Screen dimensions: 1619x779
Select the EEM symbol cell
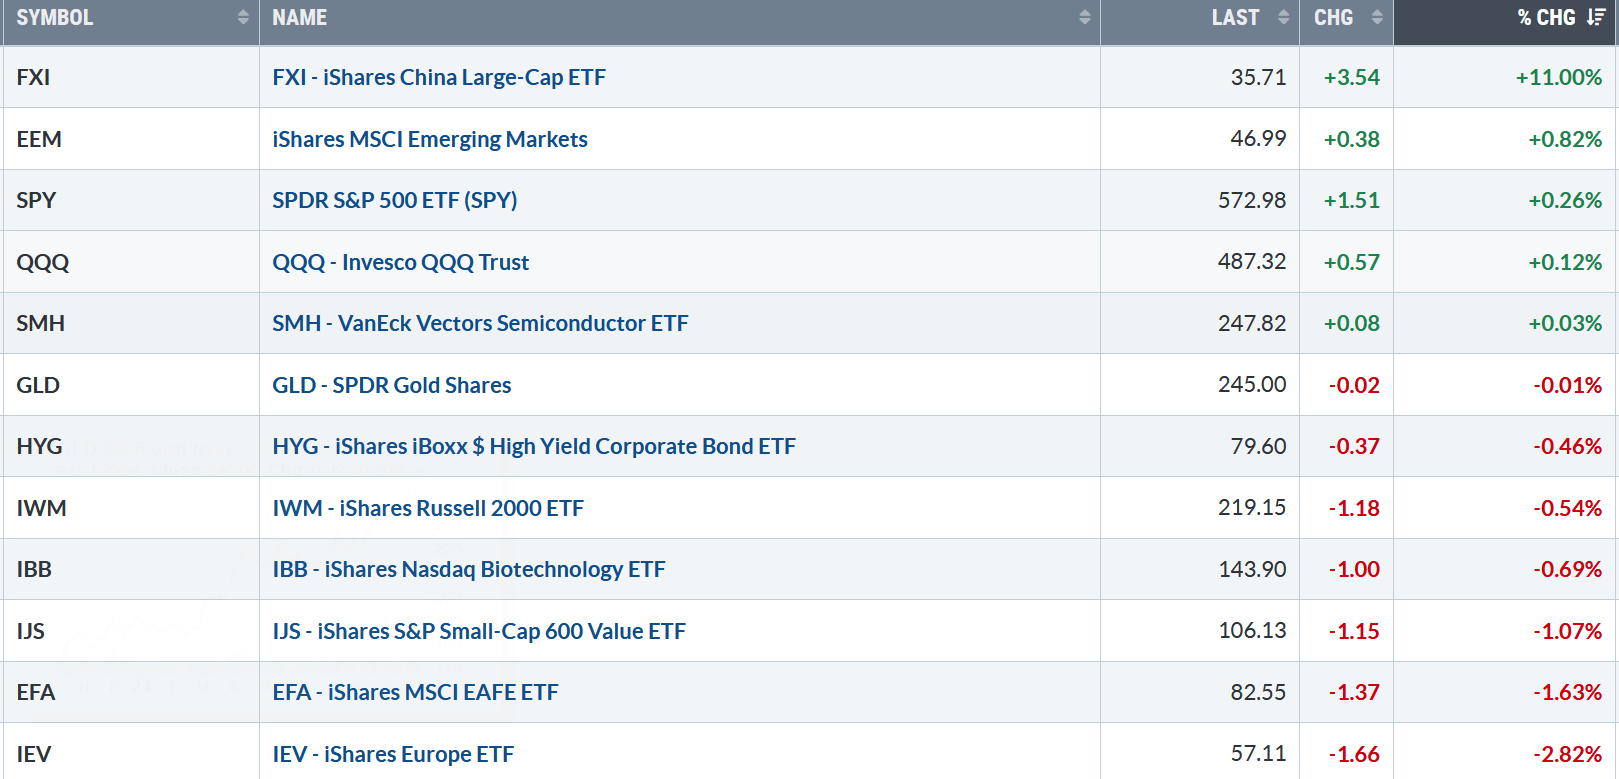point(131,139)
